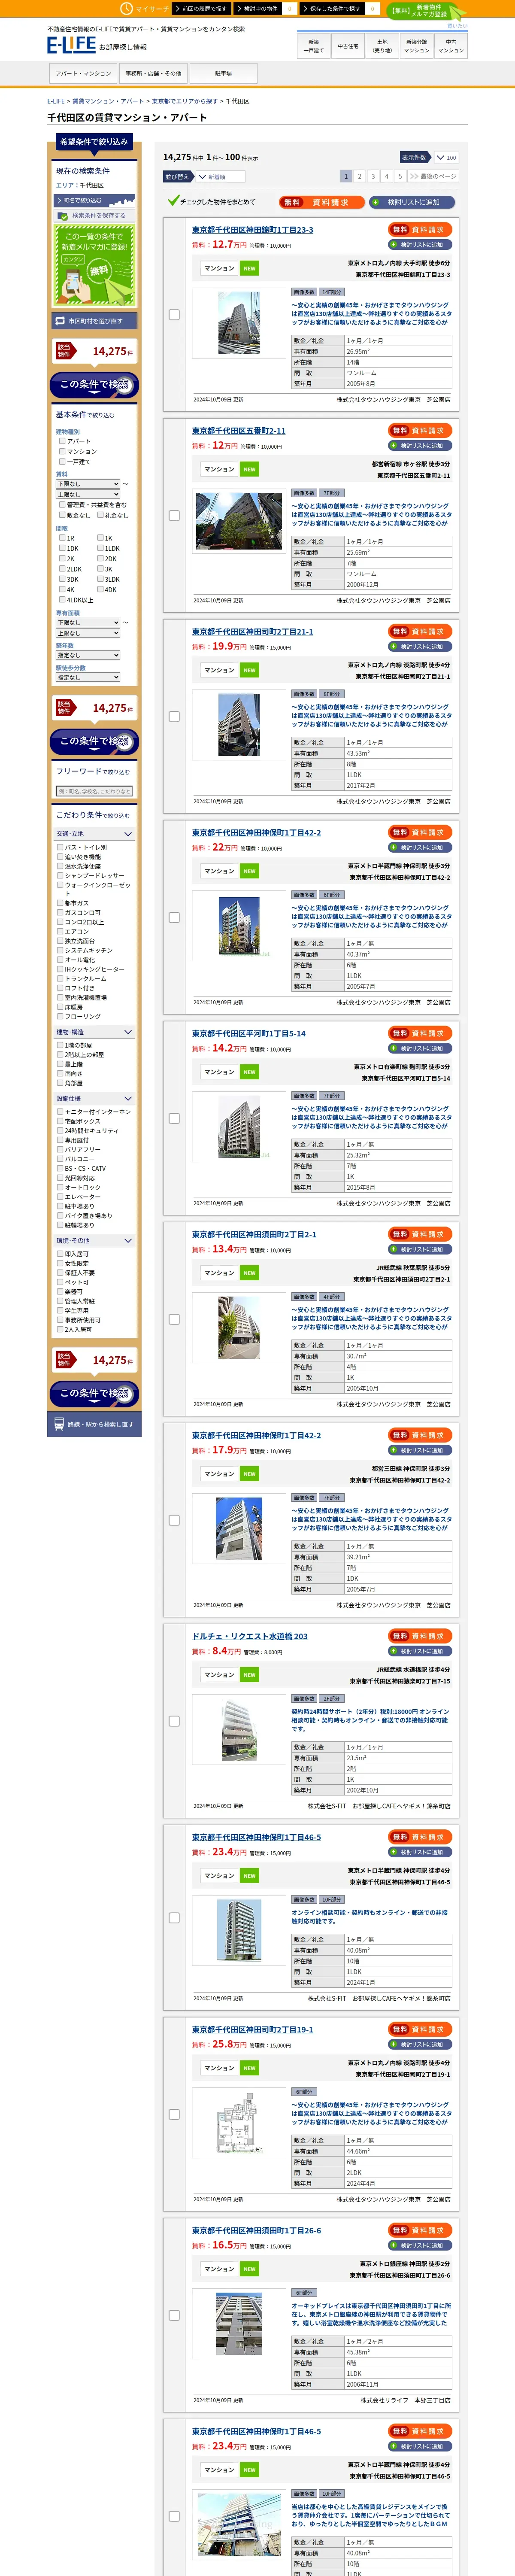Open 築年数 指定なし dropdown

tap(88, 655)
